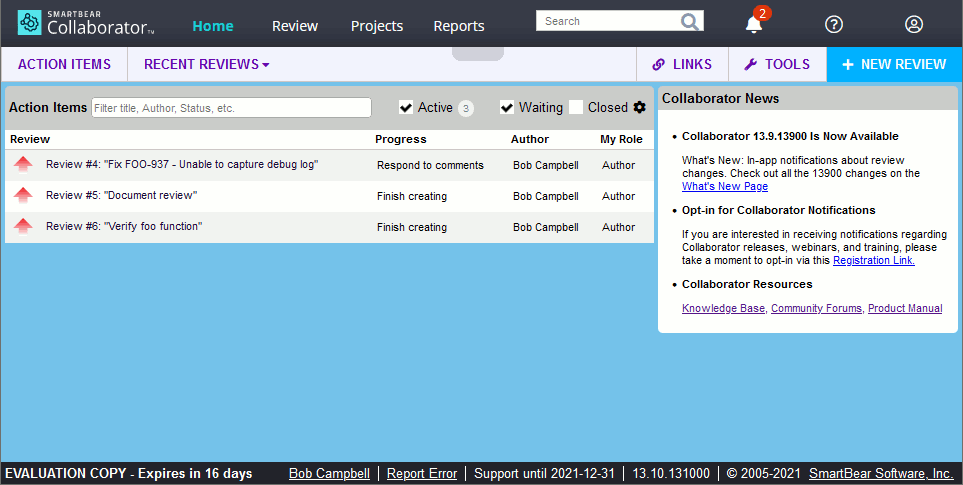The width and height of the screenshot is (963, 485).
Task: Click the search magnifying glass icon
Action: pyautogui.click(x=690, y=22)
